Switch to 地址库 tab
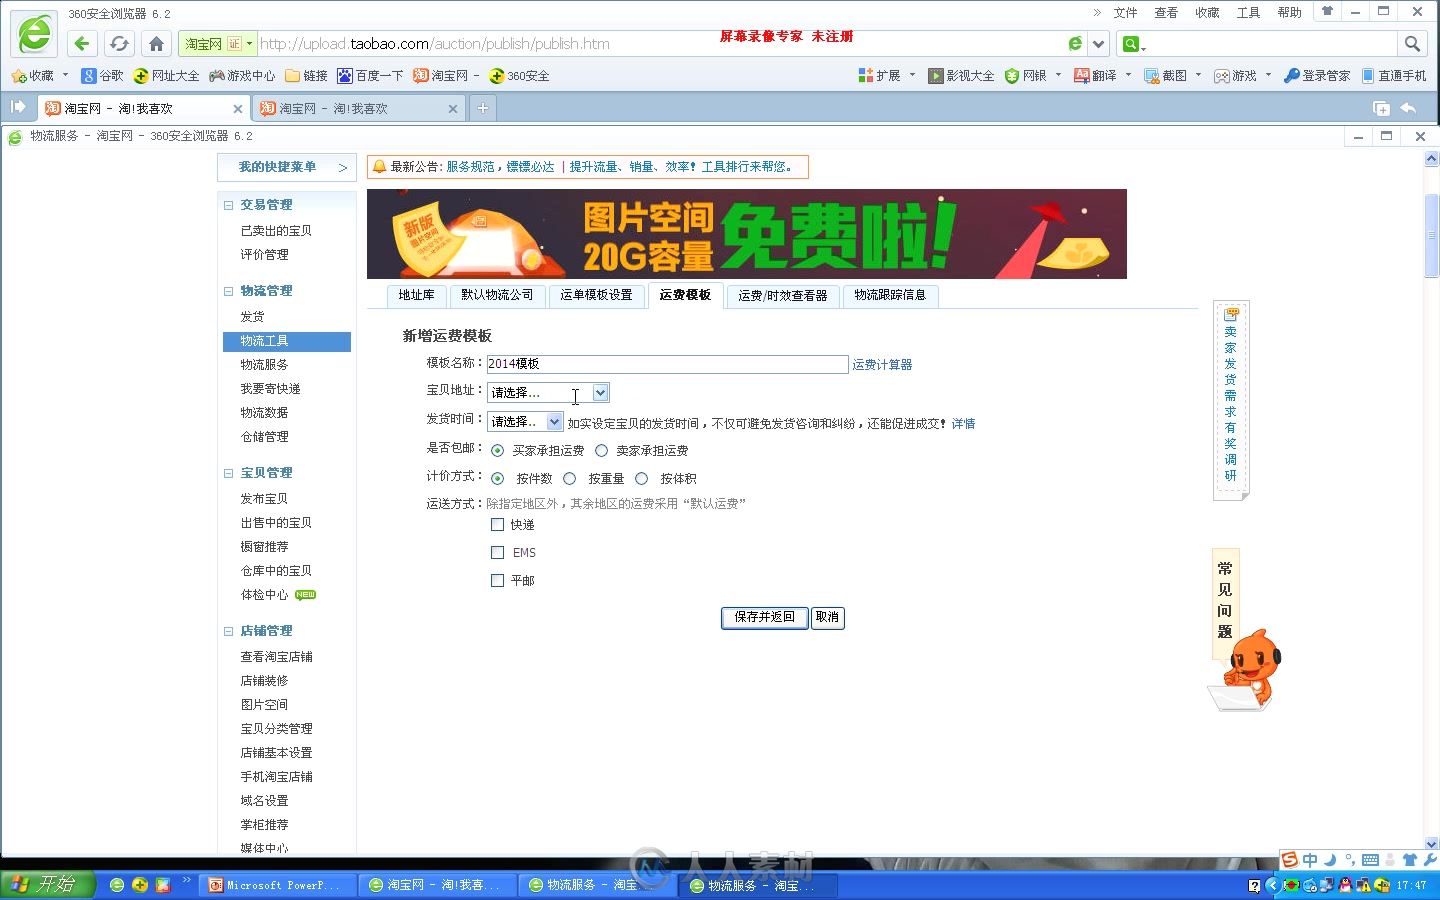The image size is (1440, 900). pos(416,295)
